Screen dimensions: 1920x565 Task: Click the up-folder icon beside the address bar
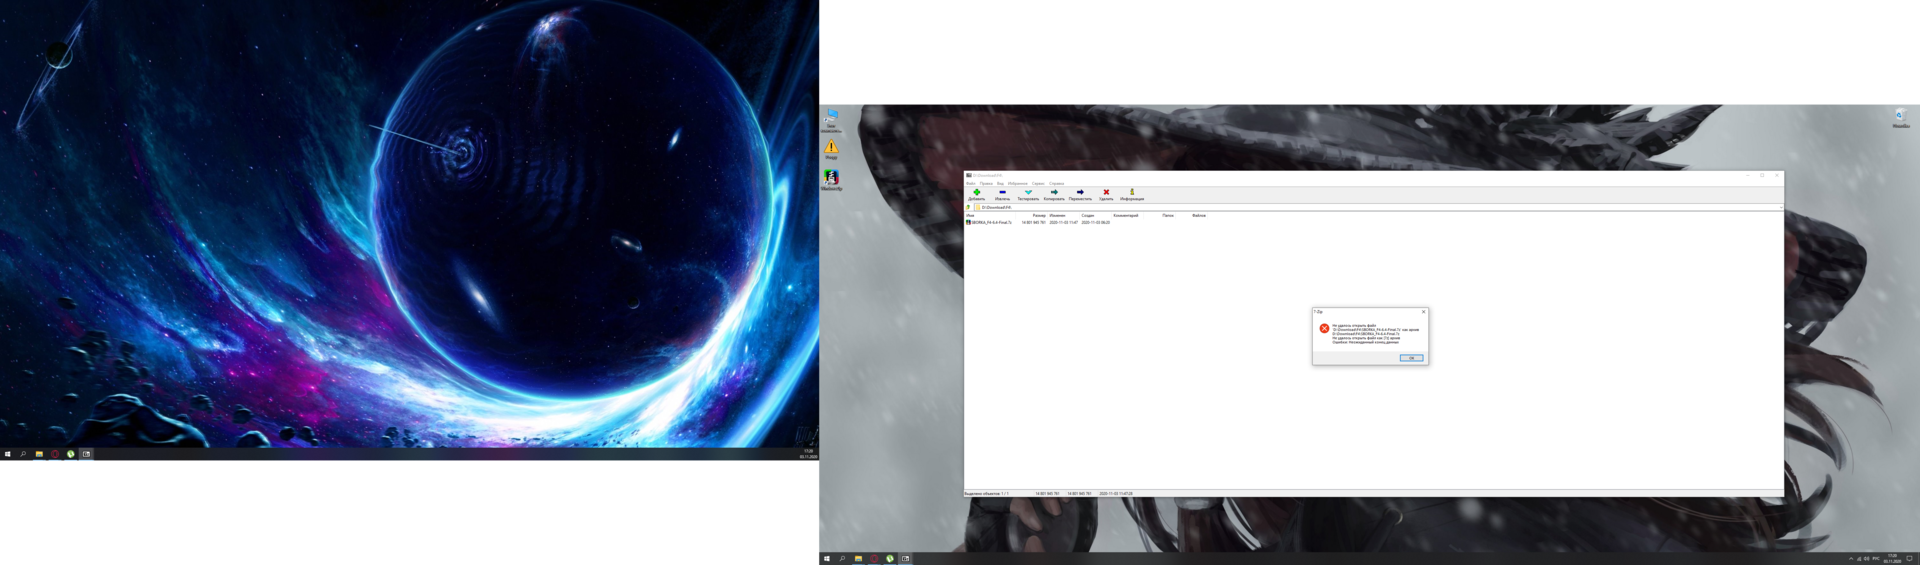pyautogui.click(x=968, y=207)
